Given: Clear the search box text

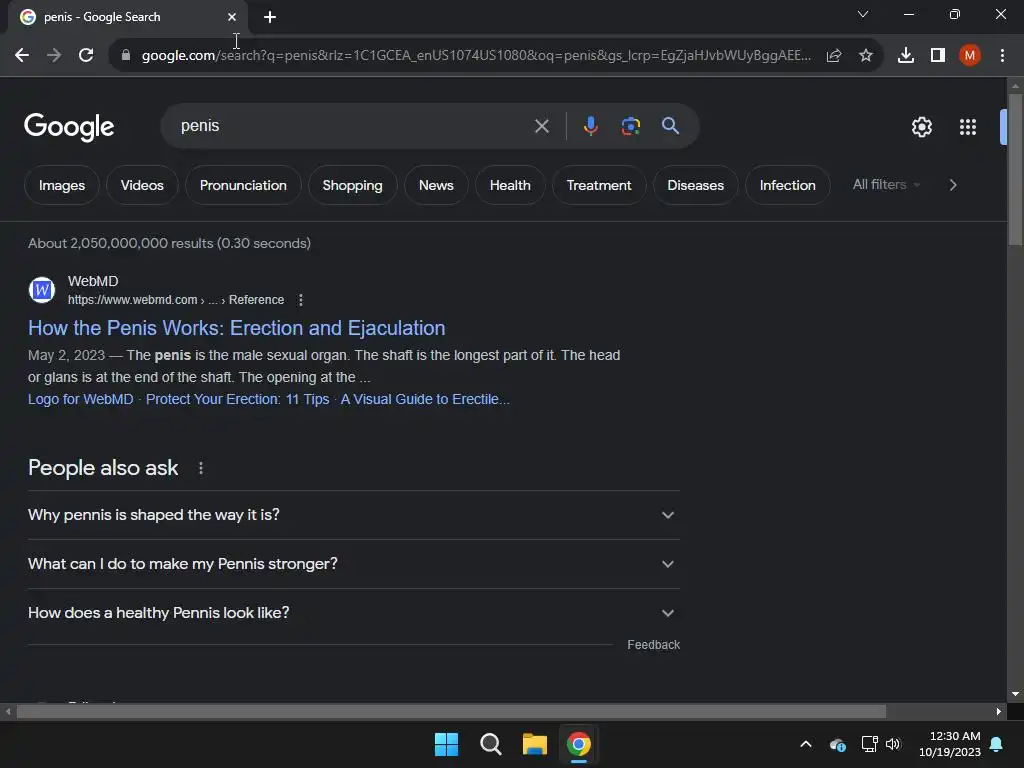Looking at the screenshot, I should pyautogui.click(x=541, y=126).
